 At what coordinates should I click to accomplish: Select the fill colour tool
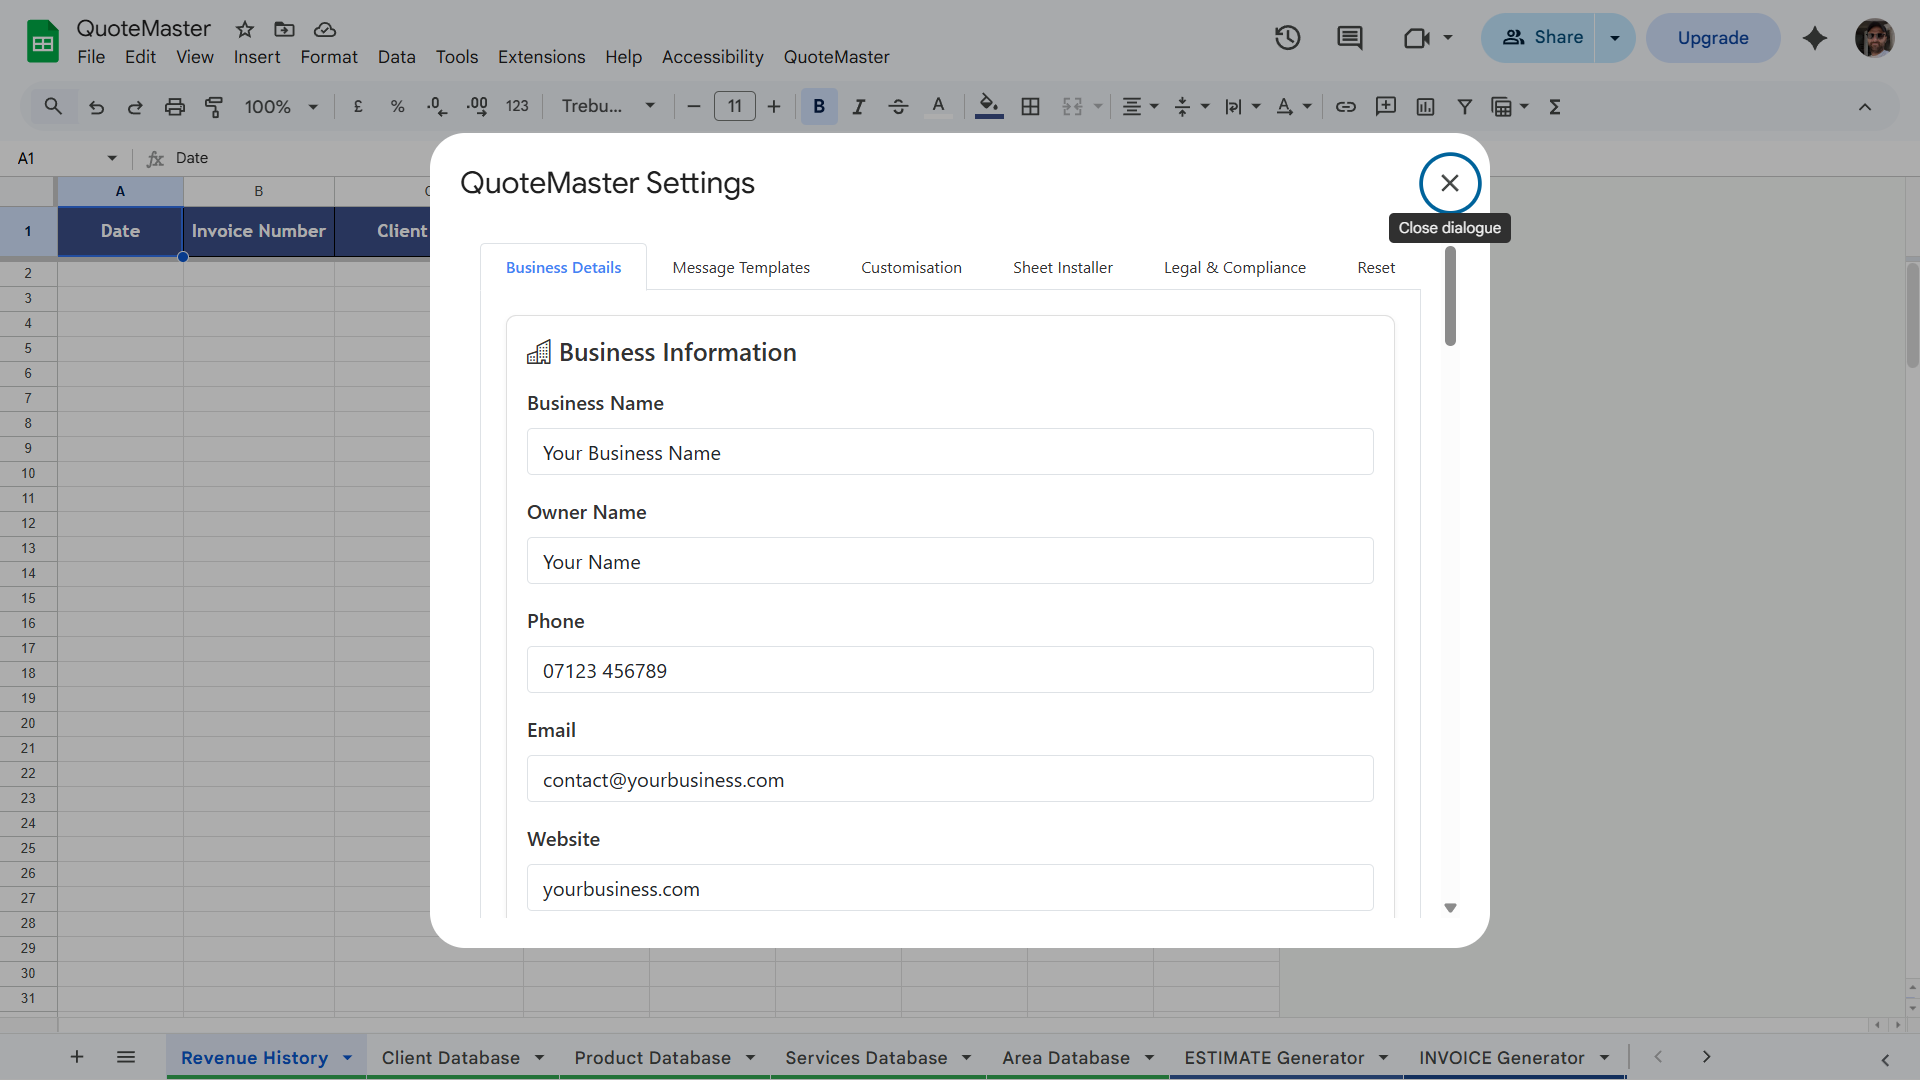pos(988,106)
